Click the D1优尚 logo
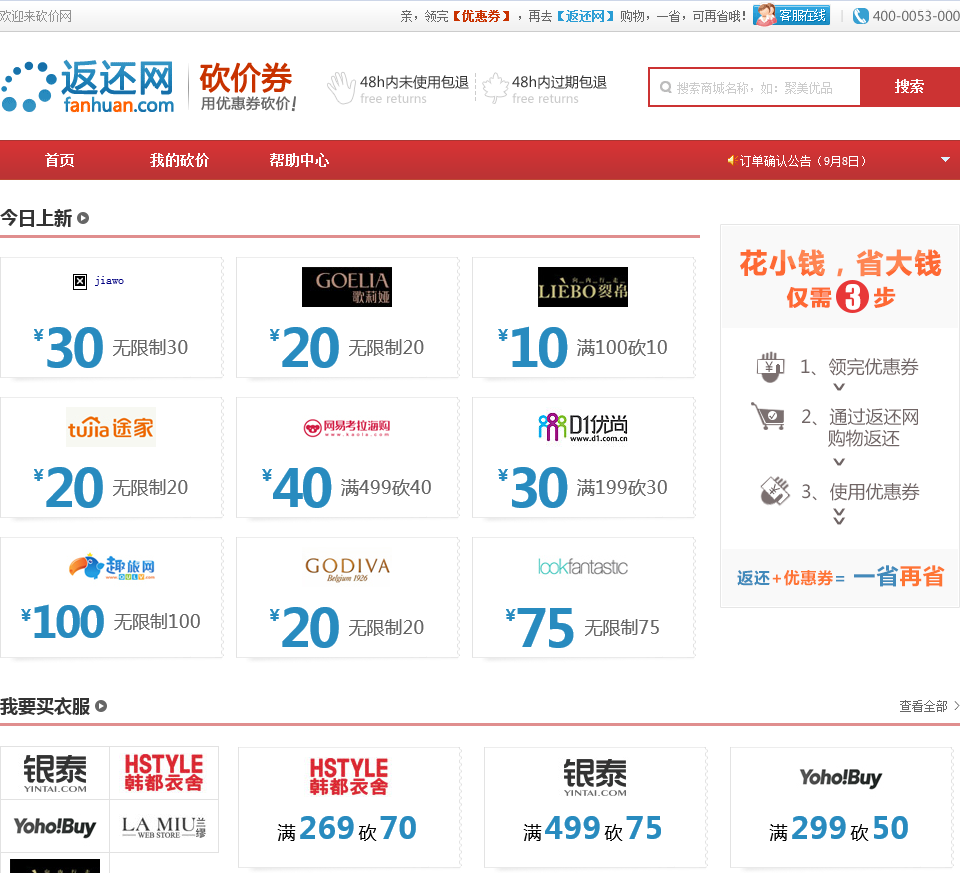 [x=583, y=427]
